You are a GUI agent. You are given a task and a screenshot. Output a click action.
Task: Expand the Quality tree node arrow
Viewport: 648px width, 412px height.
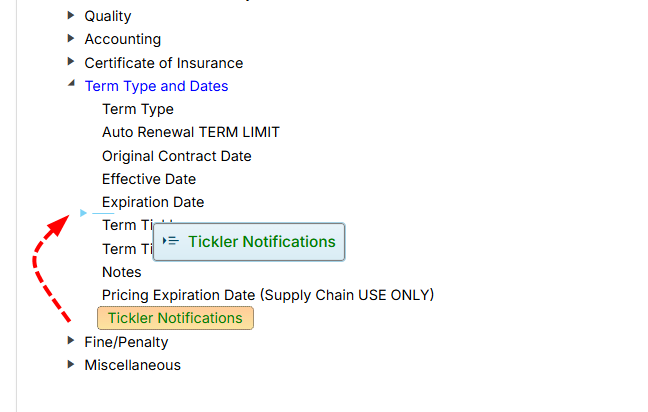[71, 15]
